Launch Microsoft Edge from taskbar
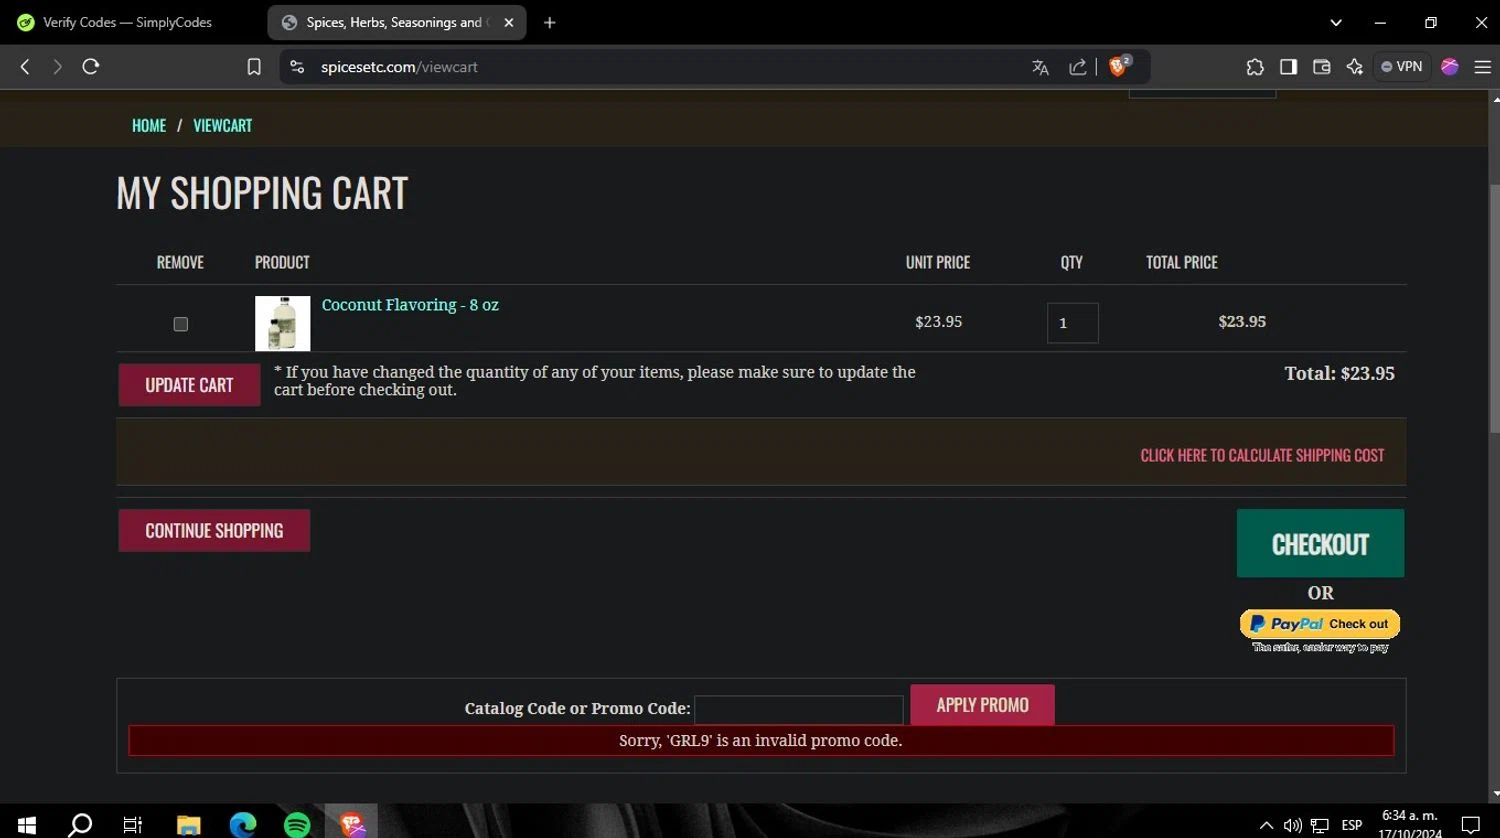The image size is (1500, 838). point(243,825)
